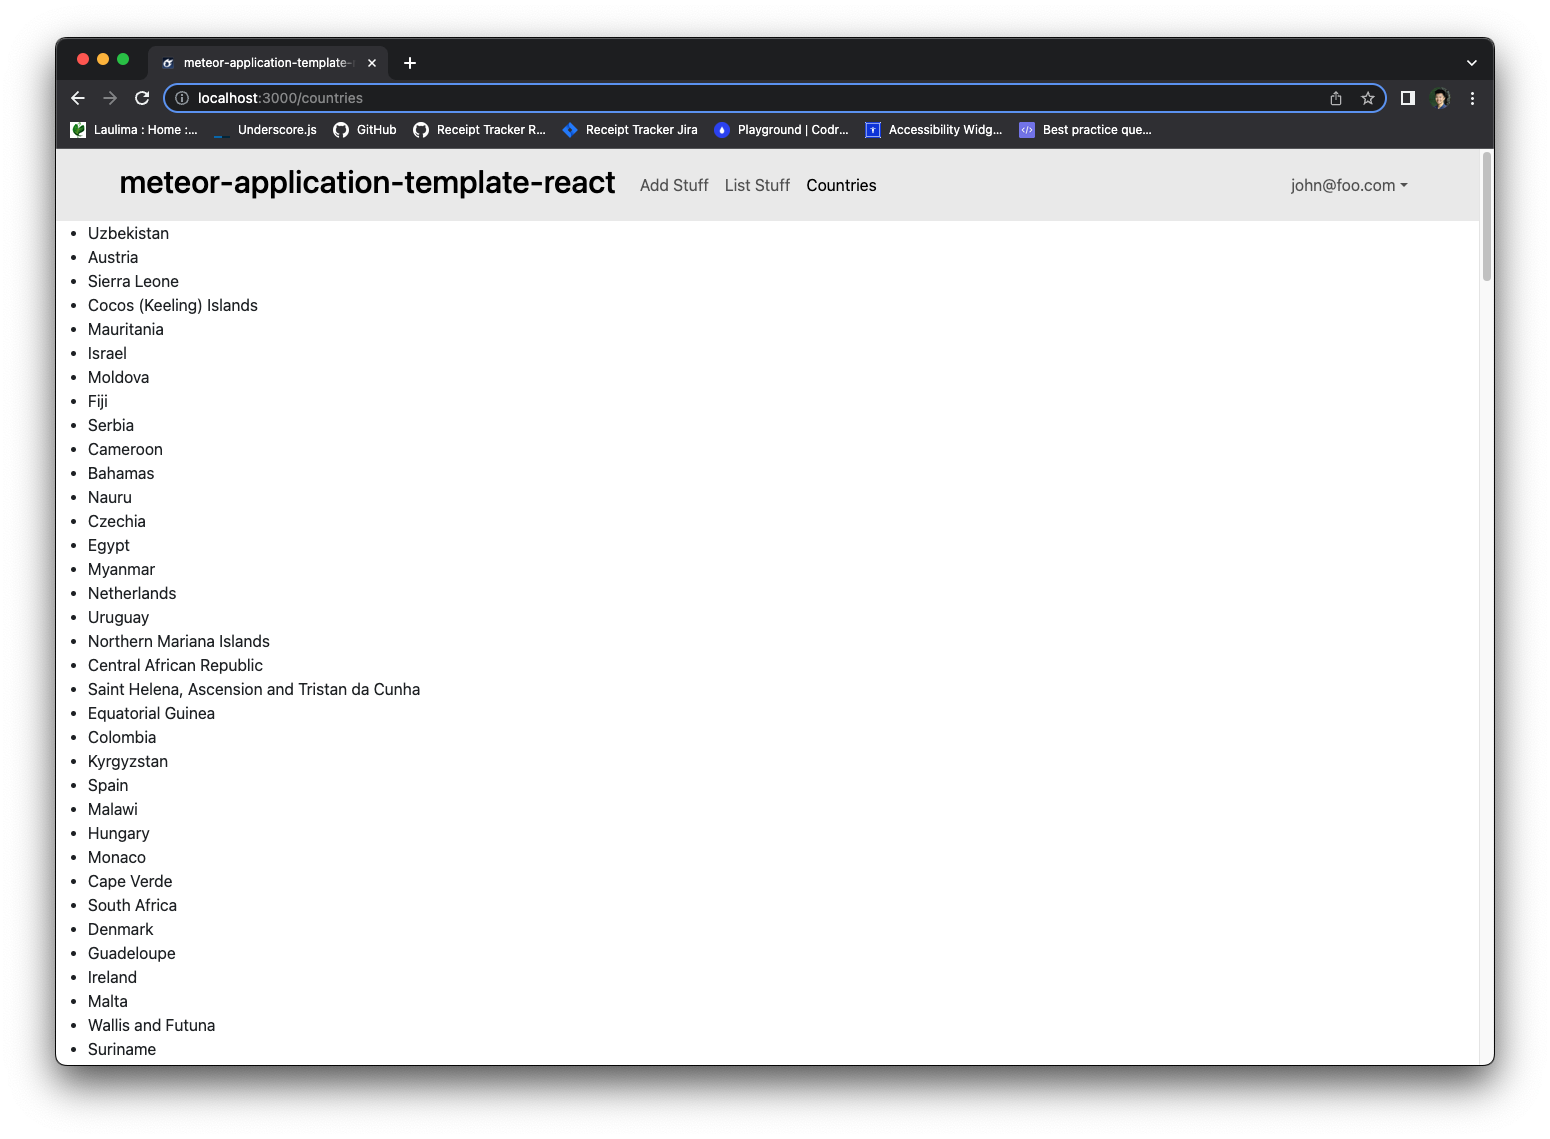Expand the john@foo.com account dropdown
This screenshot has height=1139, width=1550.
tap(1348, 185)
